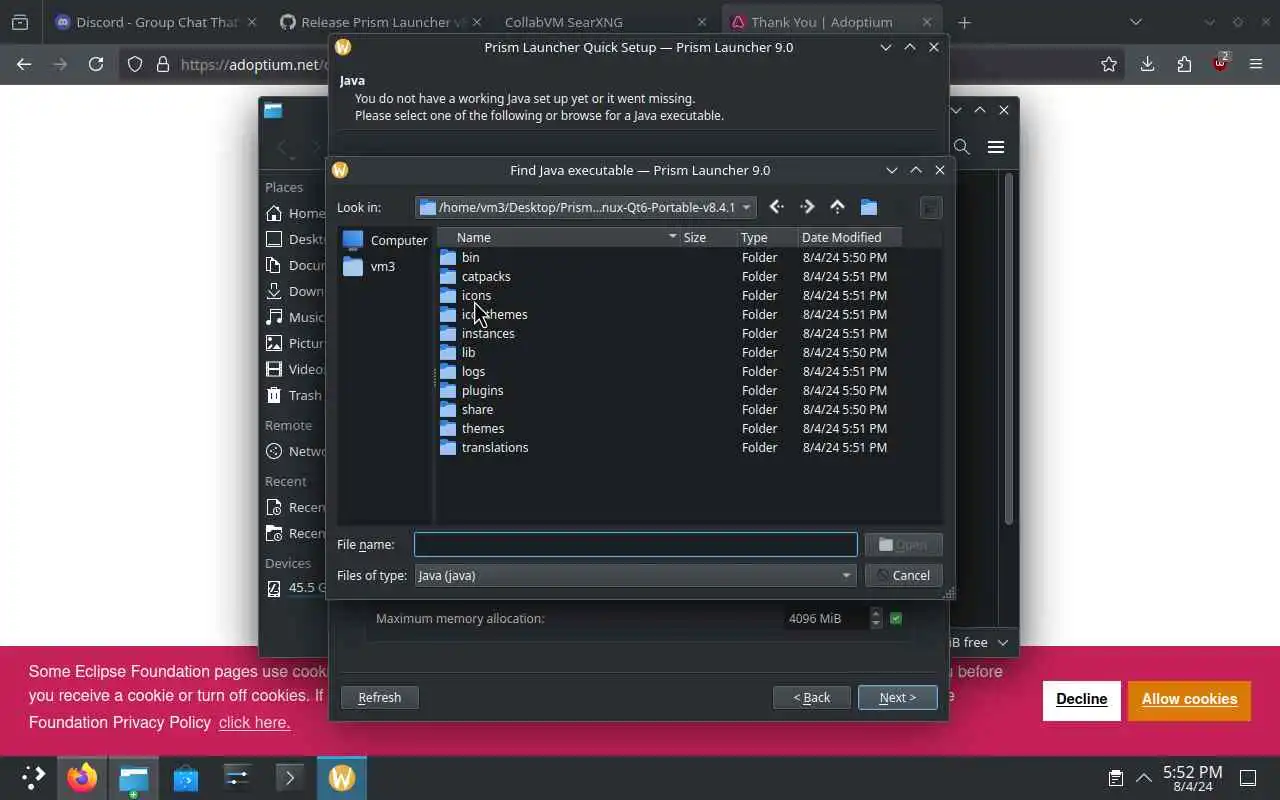
Task: Click the File name input field
Action: [x=635, y=544]
